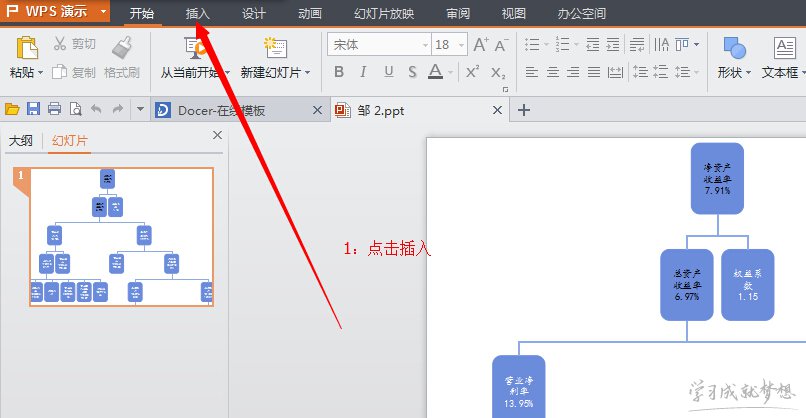806x418 pixels.
Task: Print the presentation via printer icon
Action: 54,109
